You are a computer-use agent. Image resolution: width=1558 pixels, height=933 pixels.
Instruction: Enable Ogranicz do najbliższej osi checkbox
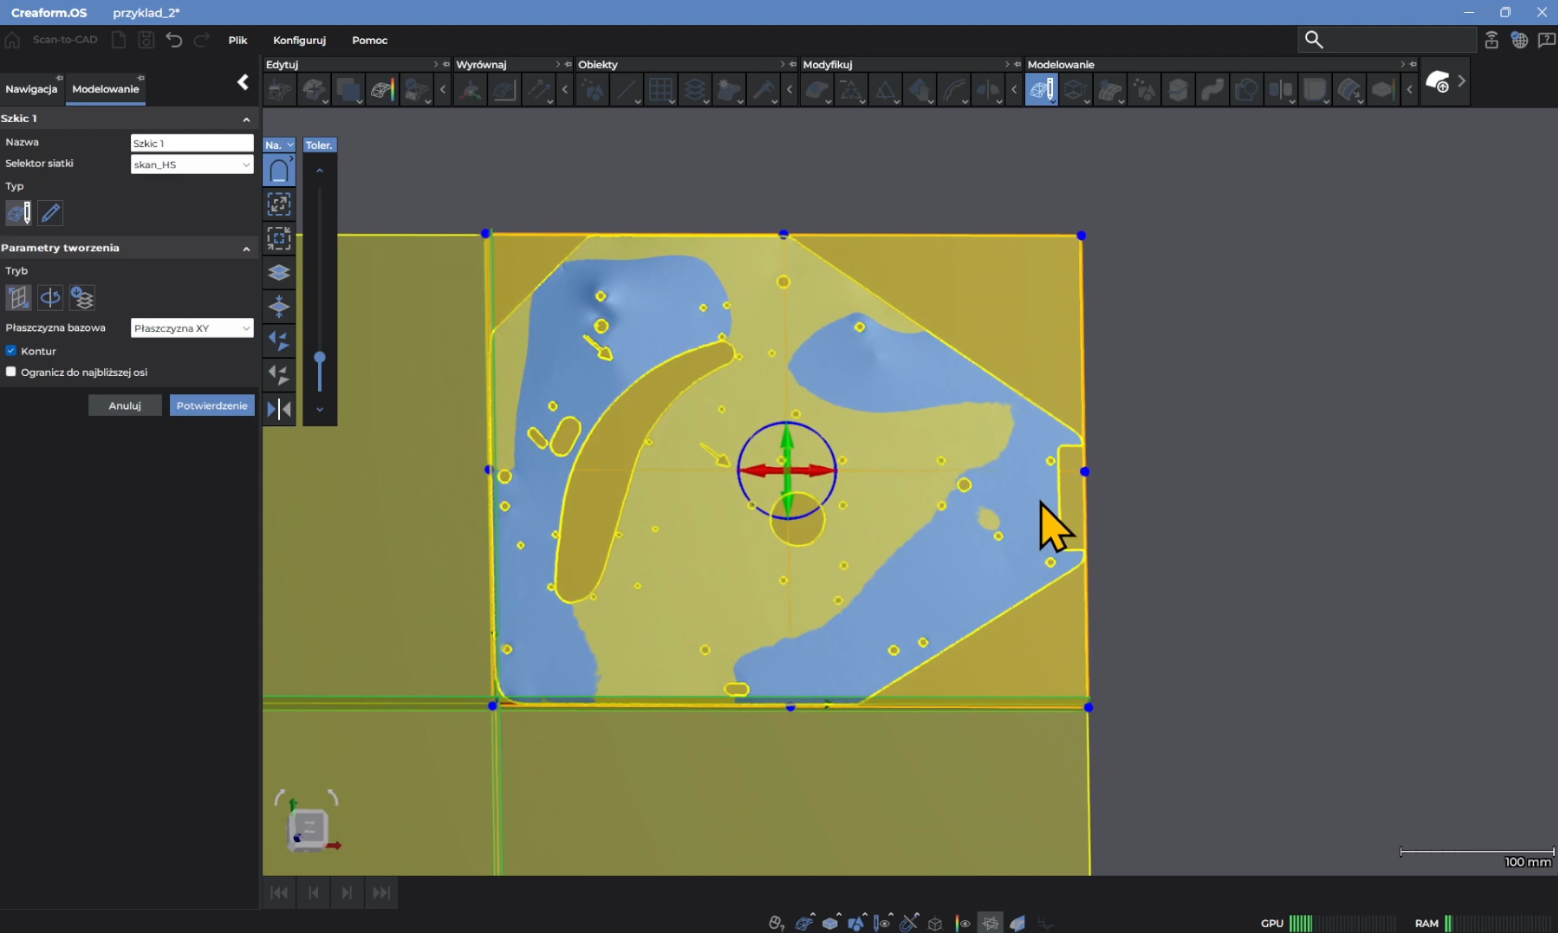[11, 372]
